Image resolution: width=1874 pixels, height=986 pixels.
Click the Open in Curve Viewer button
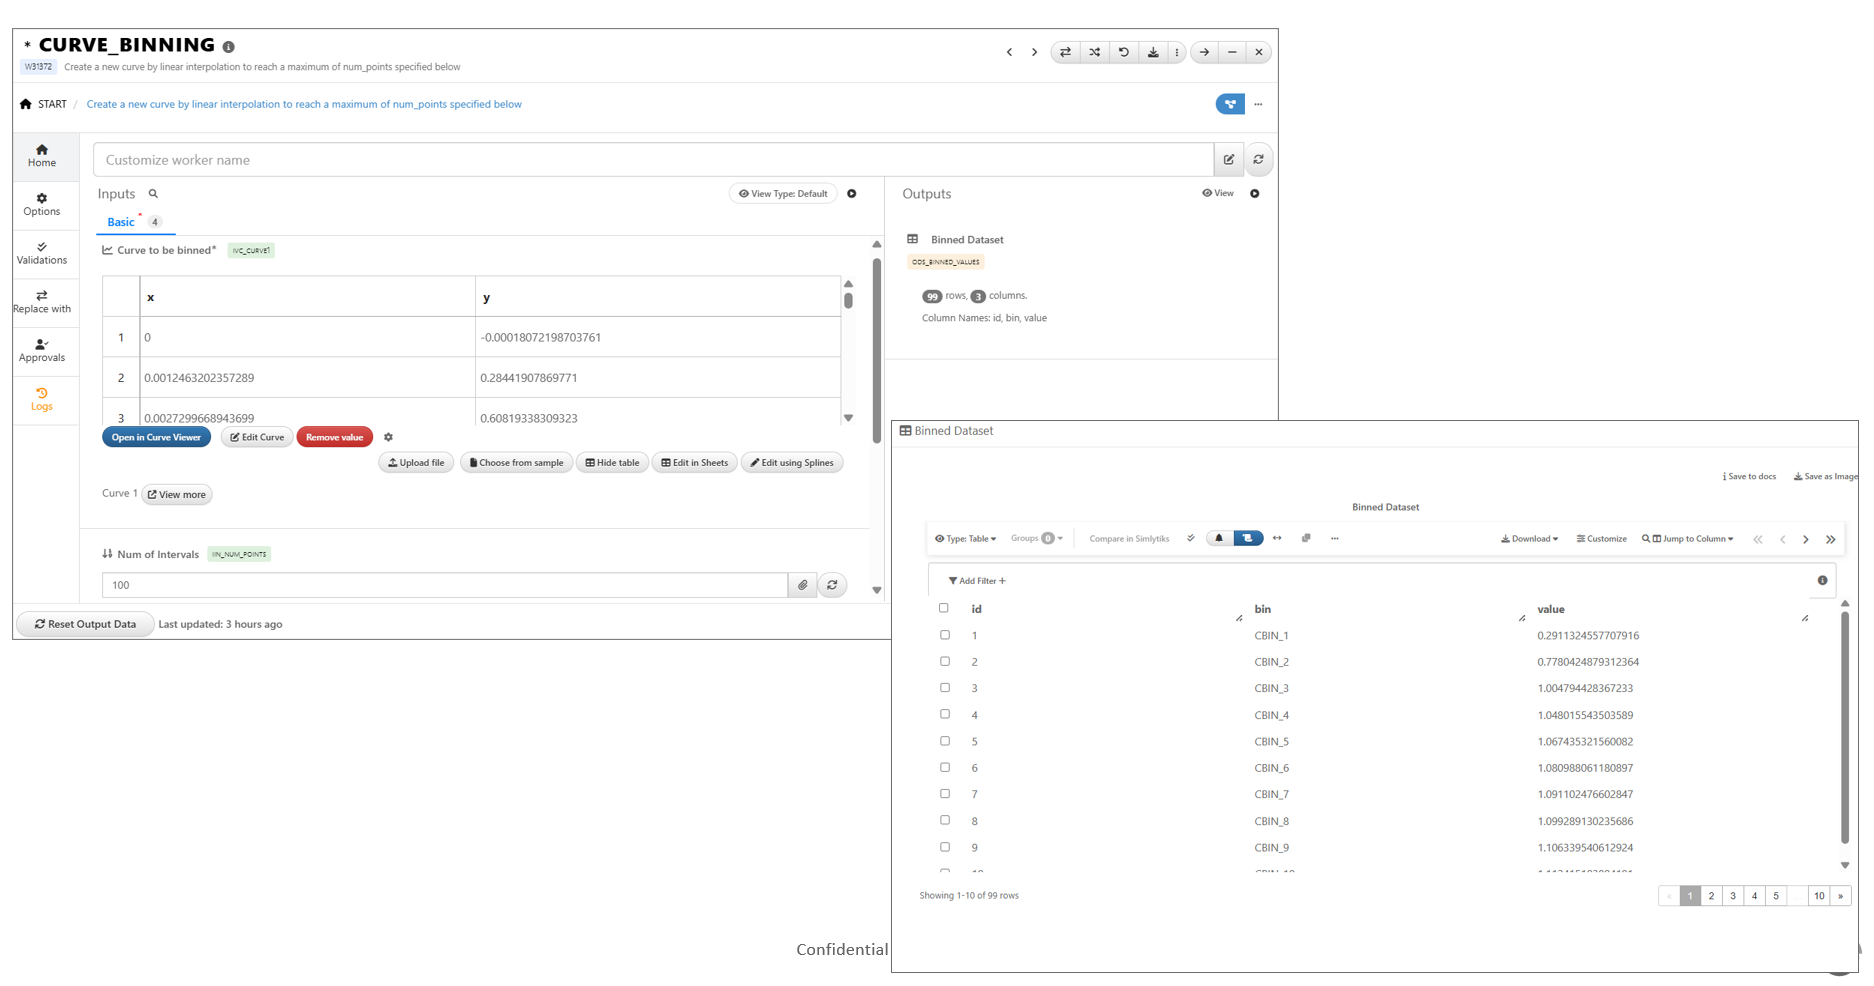tap(156, 437)
